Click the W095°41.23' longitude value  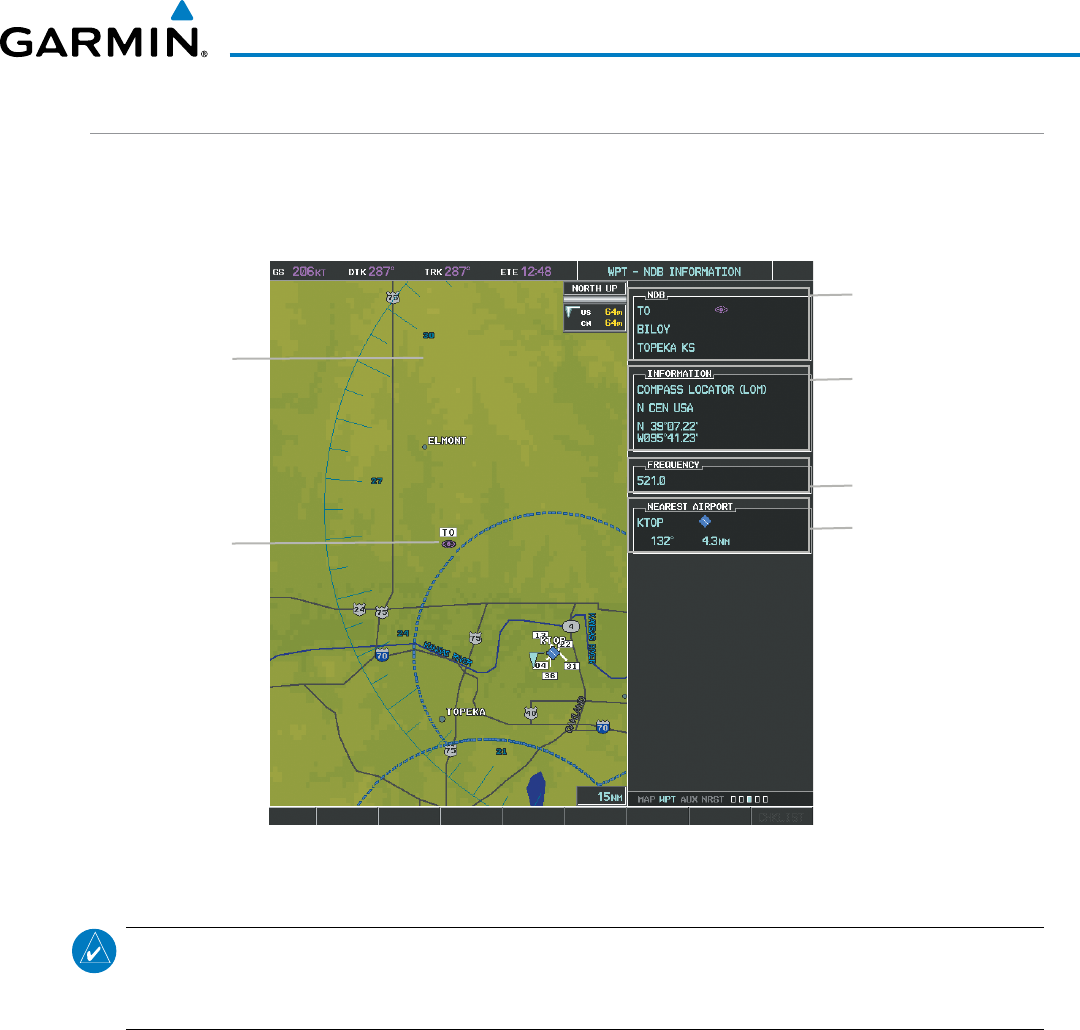(x=667, y=438)
